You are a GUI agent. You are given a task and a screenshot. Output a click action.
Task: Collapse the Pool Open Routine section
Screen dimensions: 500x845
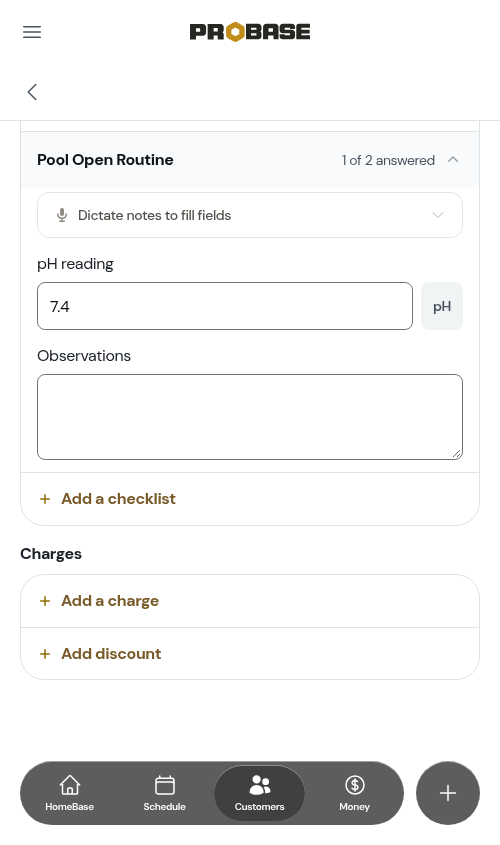[x=453, y=160]
